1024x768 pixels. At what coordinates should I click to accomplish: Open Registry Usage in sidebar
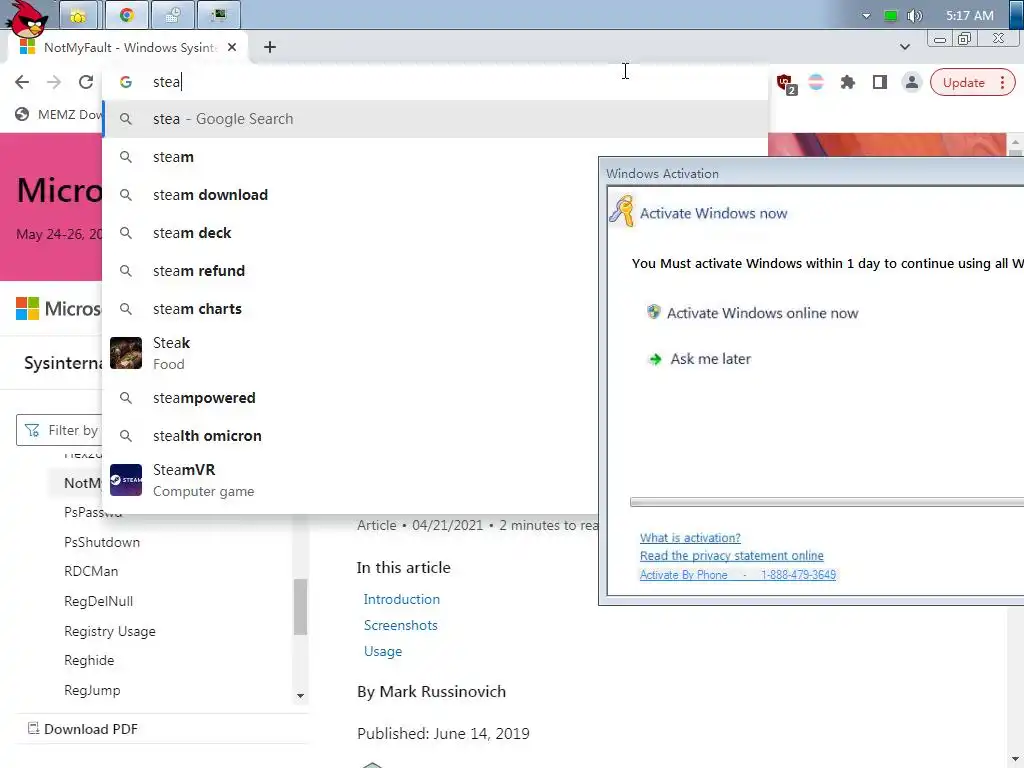click(110, 631)
